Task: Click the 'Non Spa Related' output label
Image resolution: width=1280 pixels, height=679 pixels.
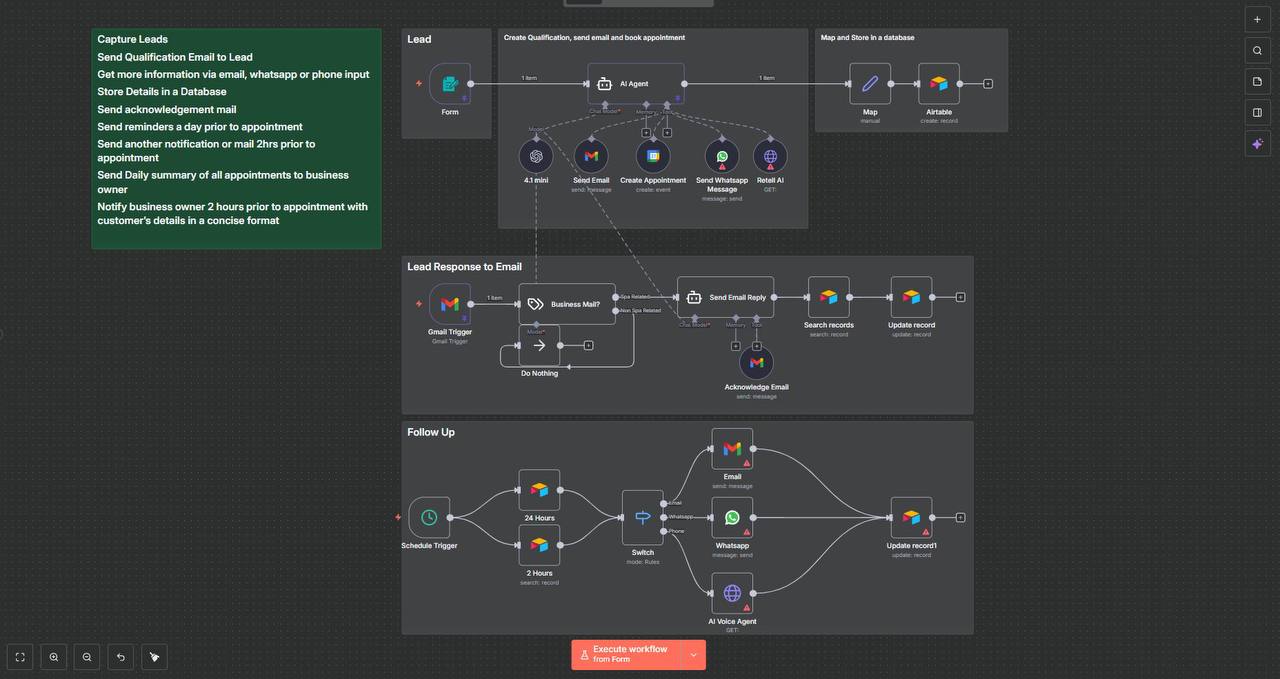Action: (640, 311)
